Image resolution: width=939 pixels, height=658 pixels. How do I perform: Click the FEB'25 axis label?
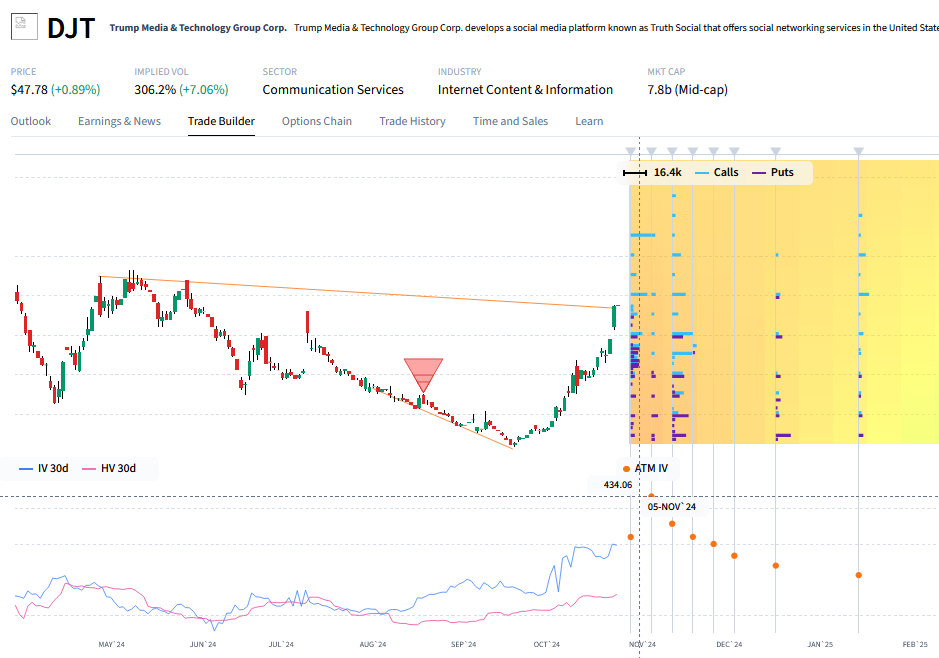[x=915, y=644]
